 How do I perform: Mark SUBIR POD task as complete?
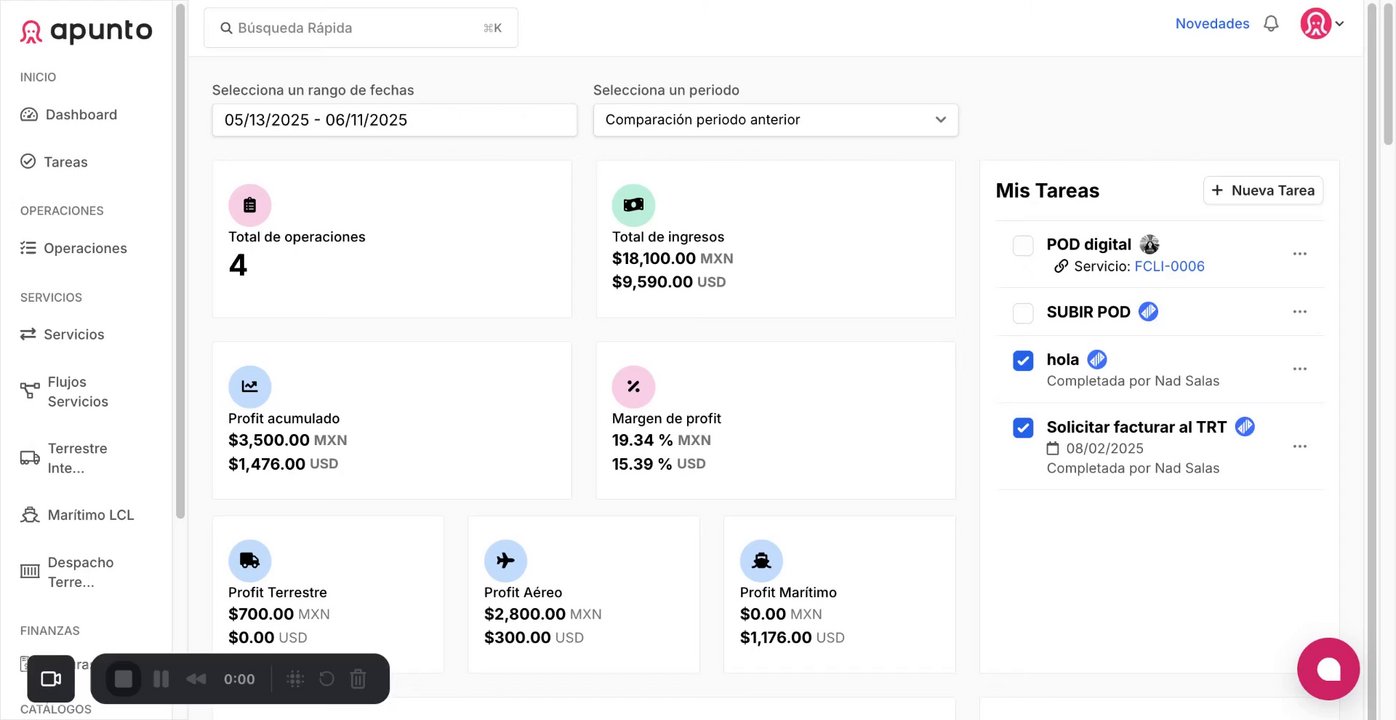point(1023,313)
